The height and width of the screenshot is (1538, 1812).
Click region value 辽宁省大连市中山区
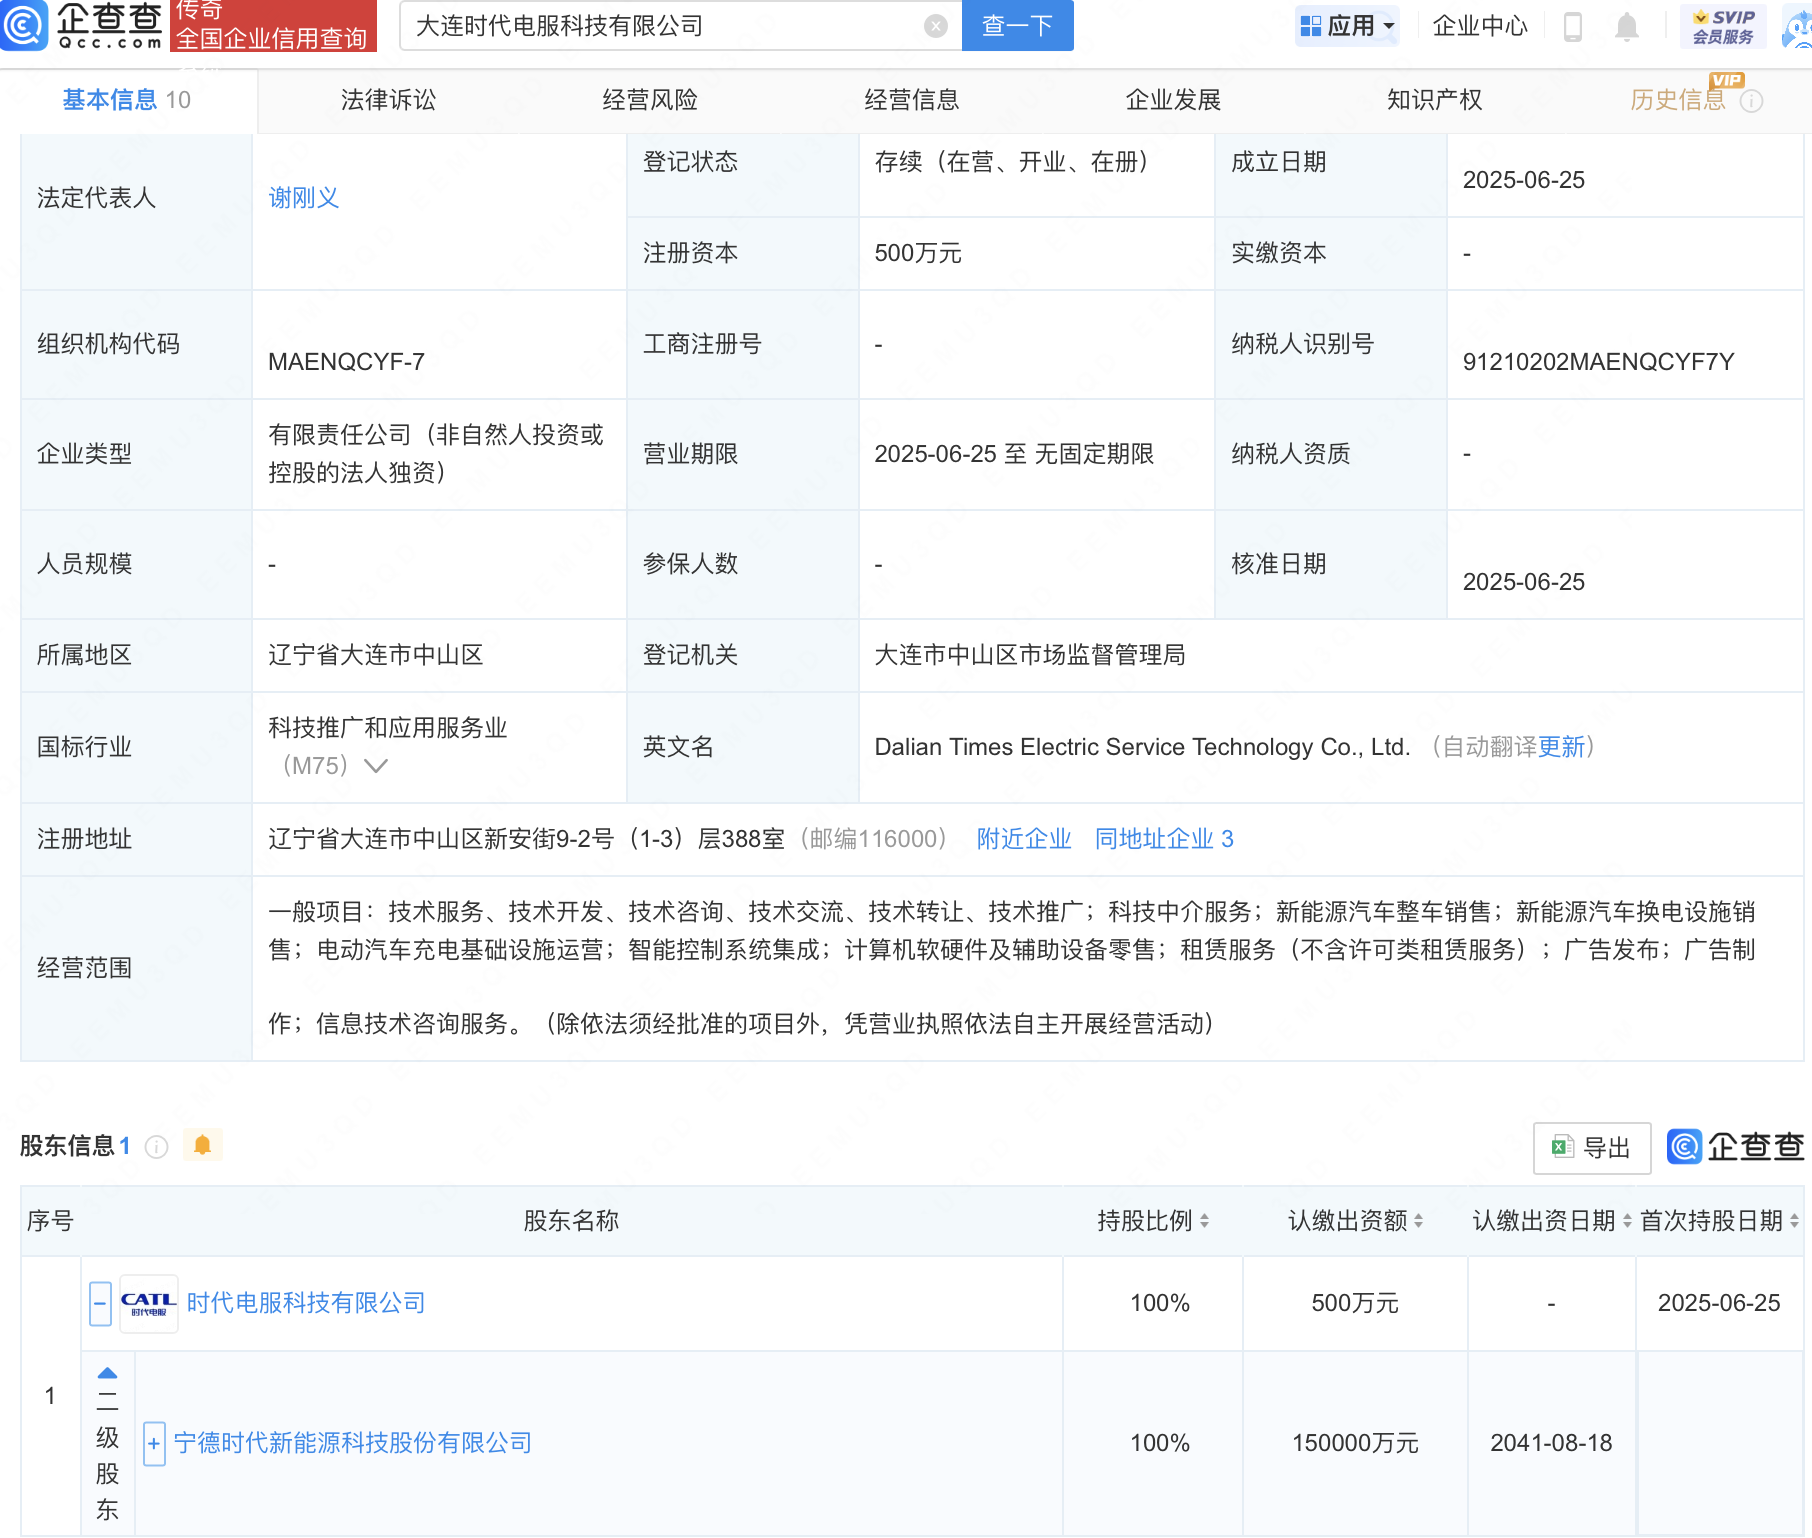(376, 655)
